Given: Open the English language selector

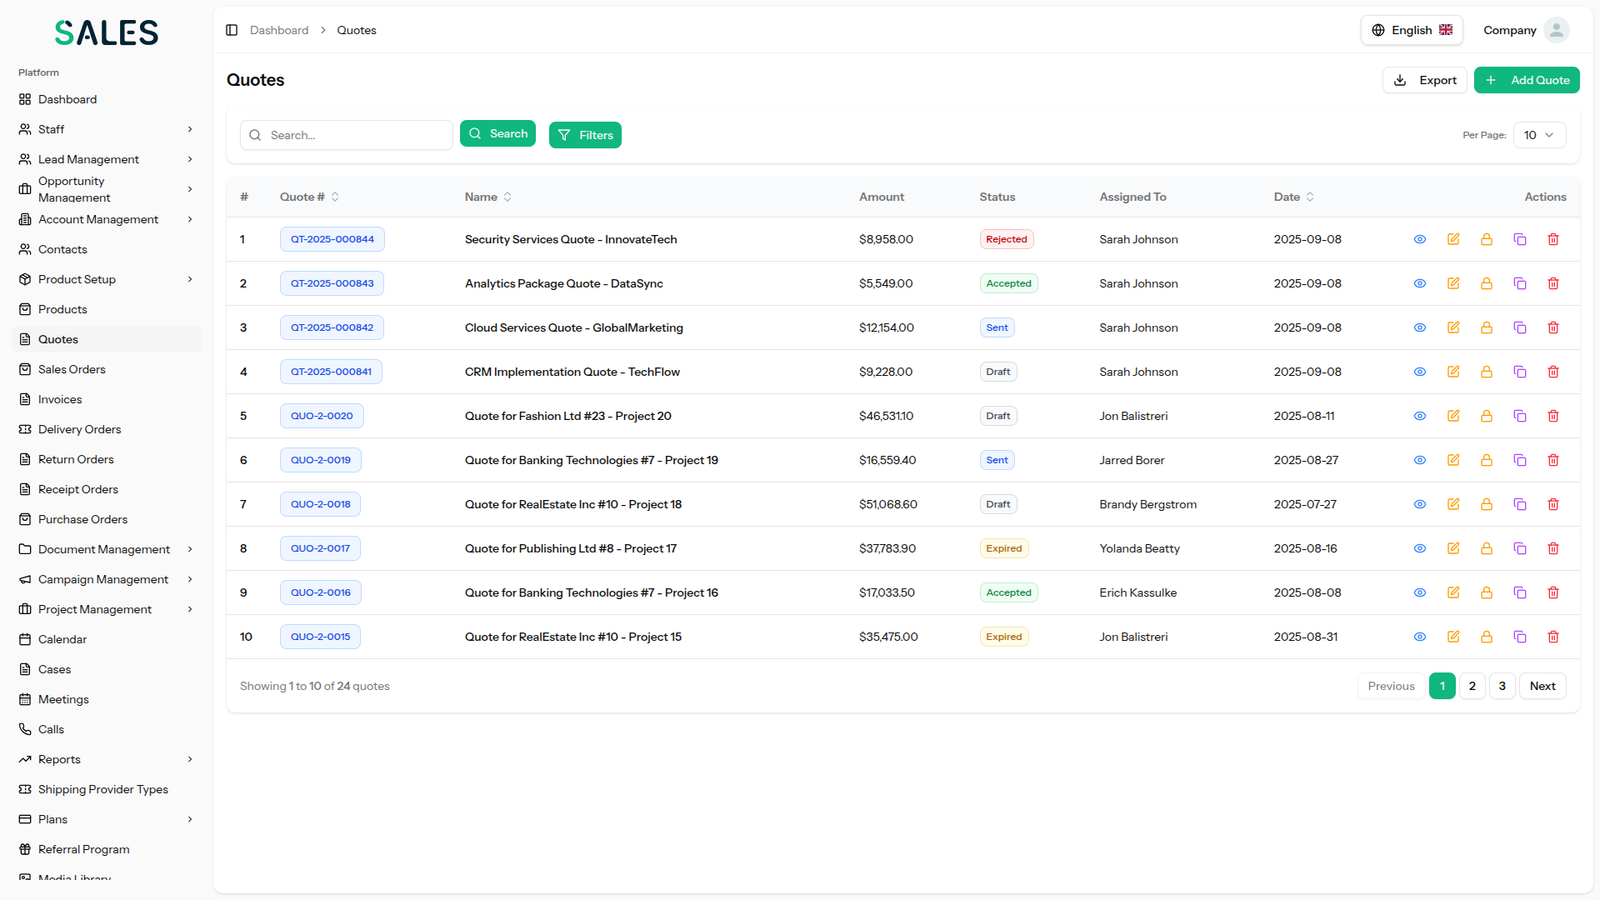Looking at the screenshot, I should point(1411,30).
